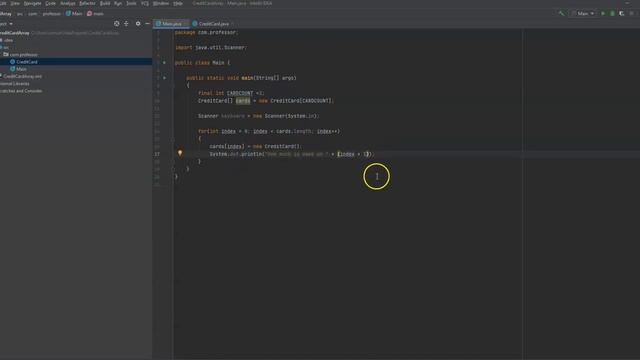Click the src breadcrumb
640x360 pixels.
20,13
